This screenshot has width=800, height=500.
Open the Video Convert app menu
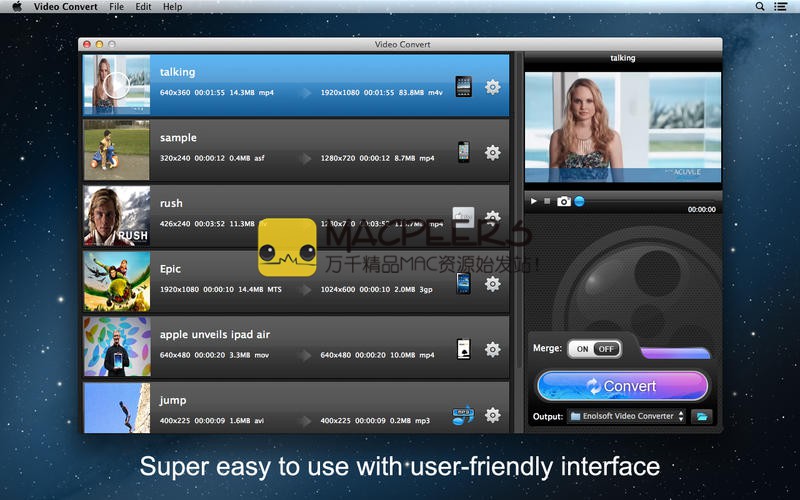pyautogui.click(x=65, y=7)
